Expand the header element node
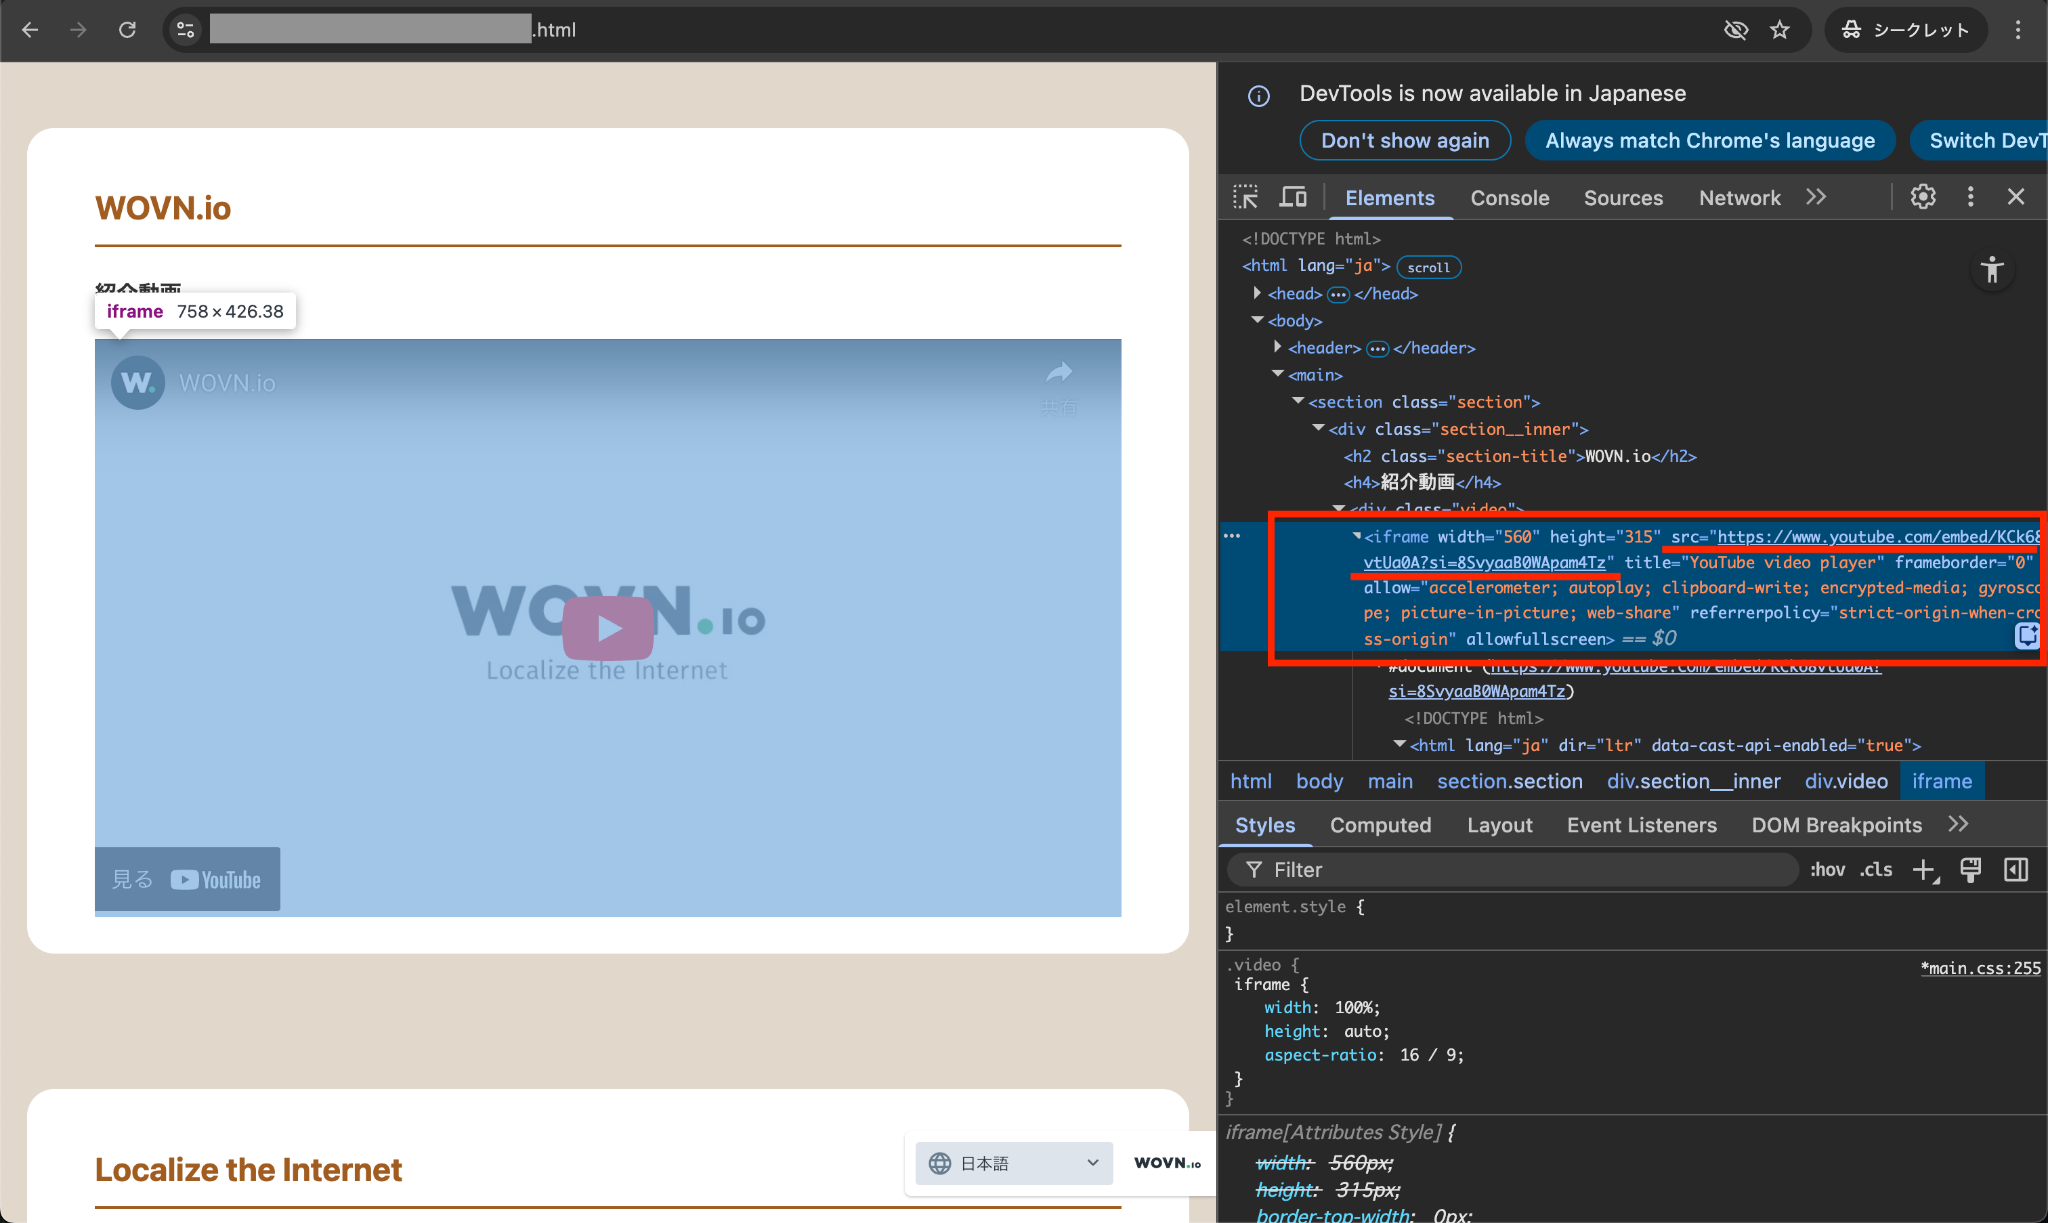 [x=1277, y=347]
